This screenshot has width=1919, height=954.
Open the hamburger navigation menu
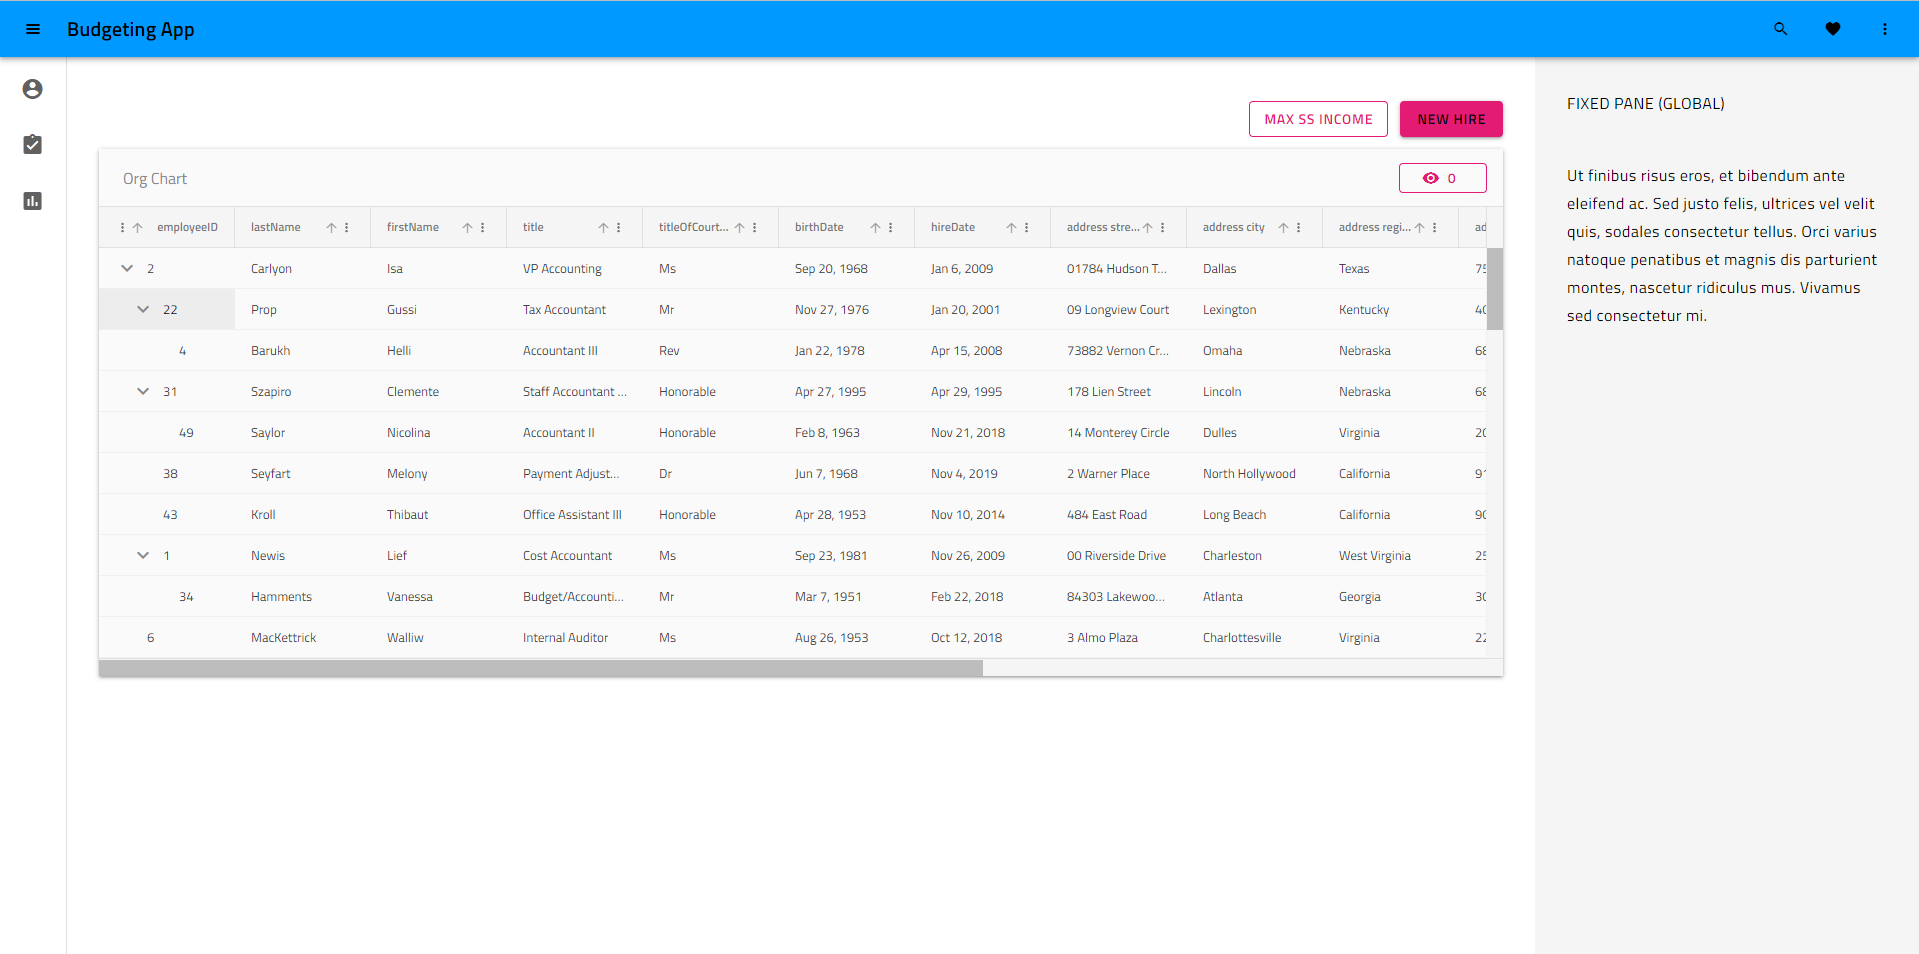pyautogui.click(x=33, y=29)
